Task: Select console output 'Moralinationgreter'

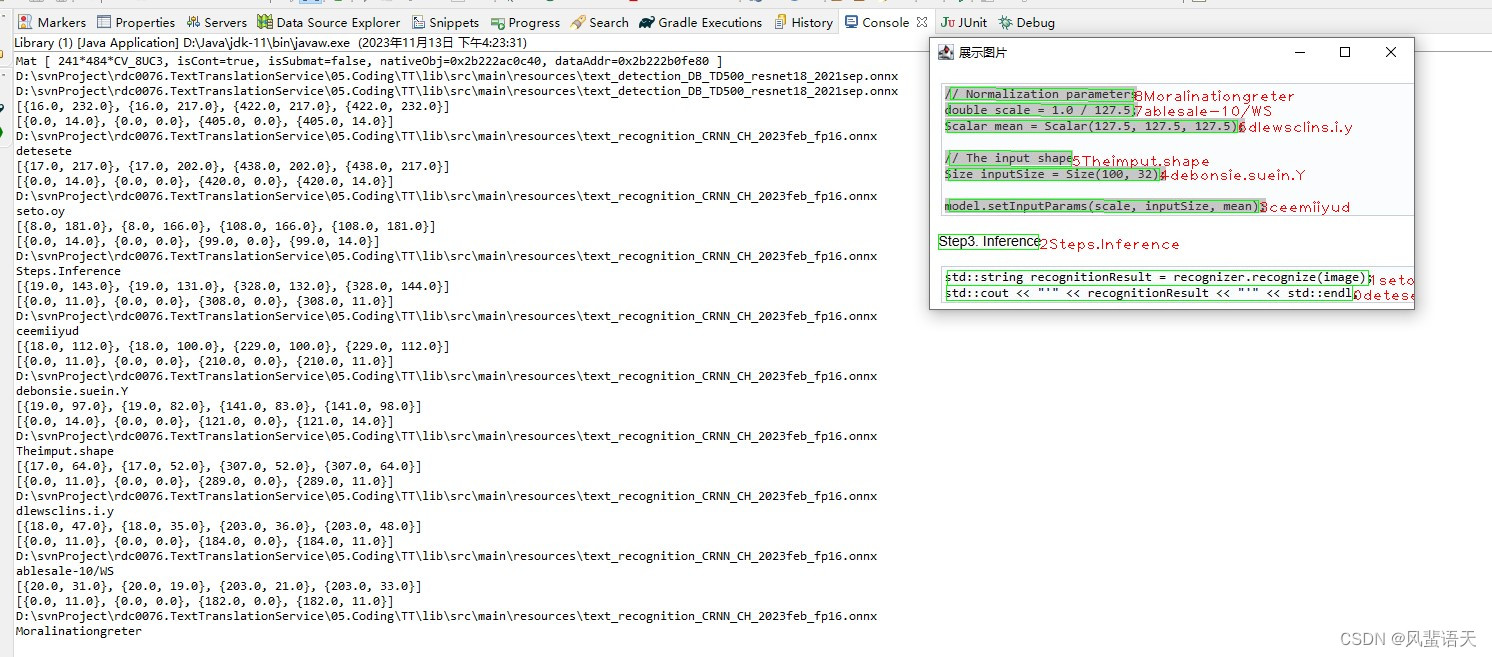Action: 79,631
